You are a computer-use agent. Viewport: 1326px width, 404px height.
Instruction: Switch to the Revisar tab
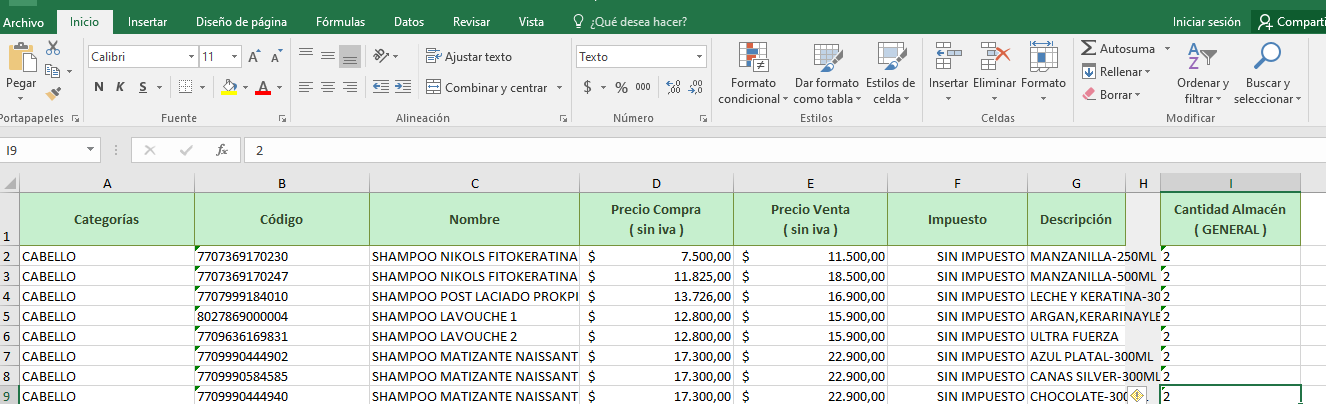[472, 22]
